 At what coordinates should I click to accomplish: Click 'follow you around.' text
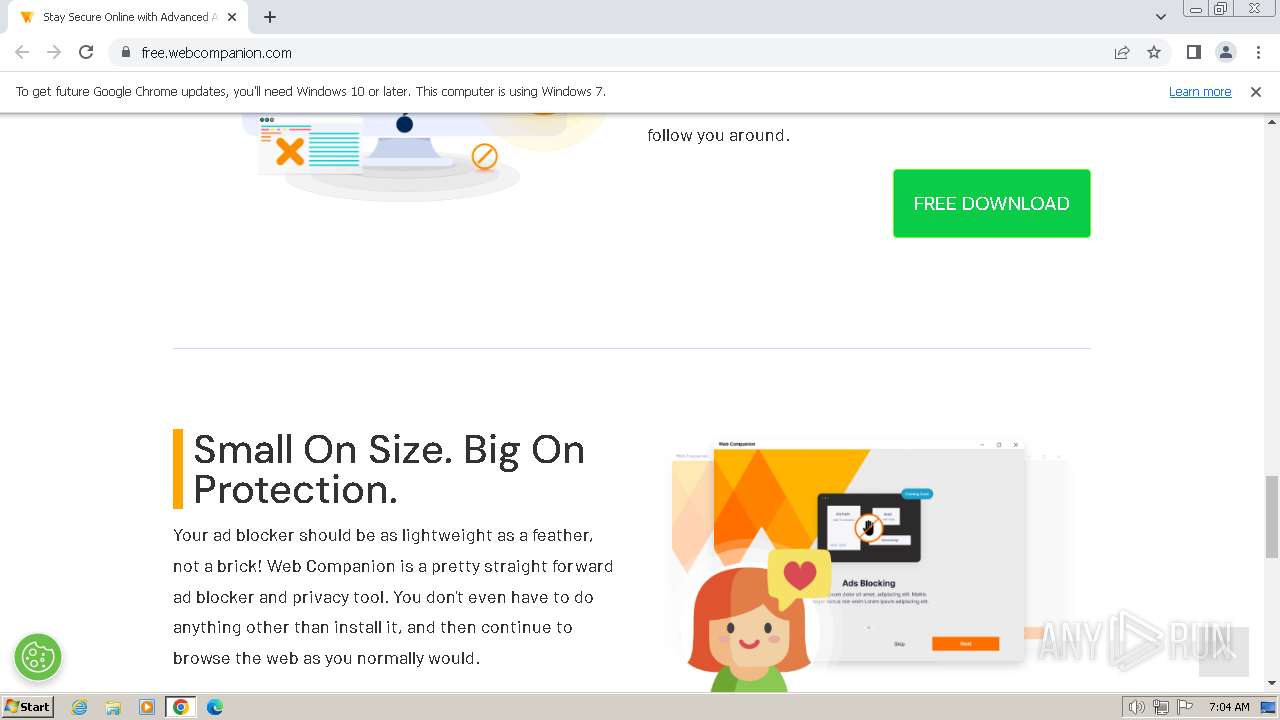[718, 135]
